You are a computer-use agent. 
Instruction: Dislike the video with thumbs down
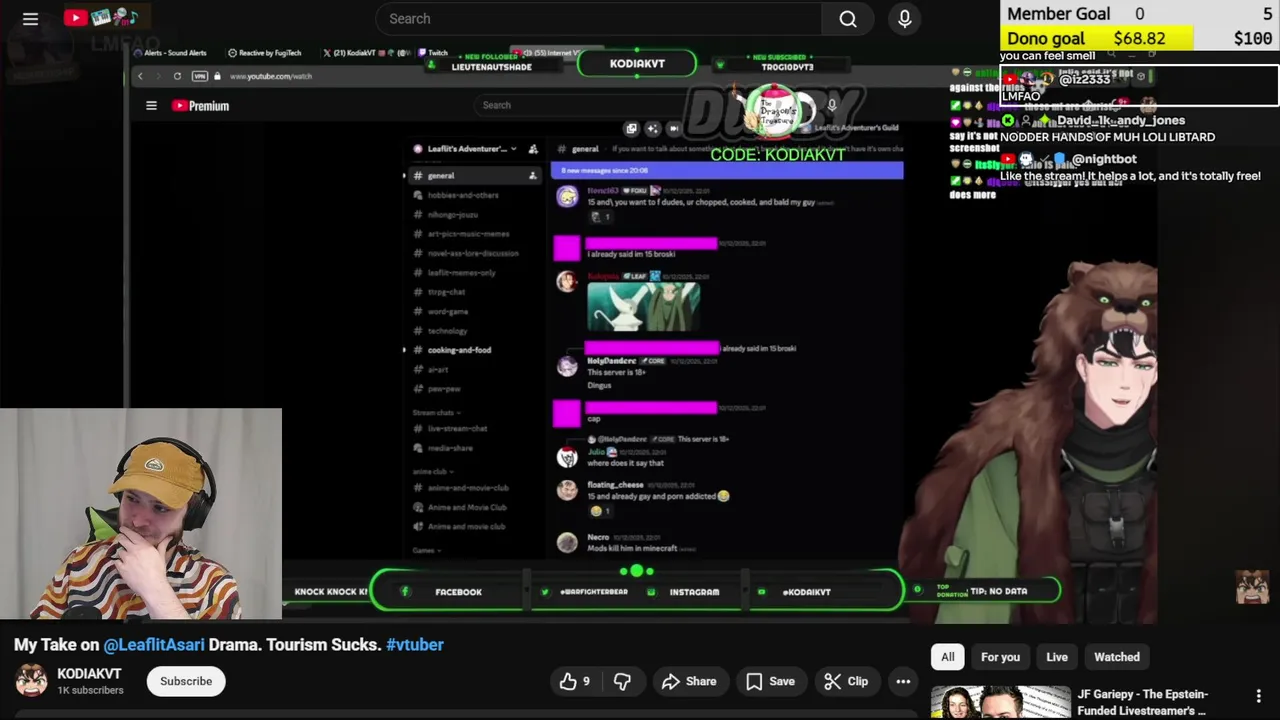point(622,681)
